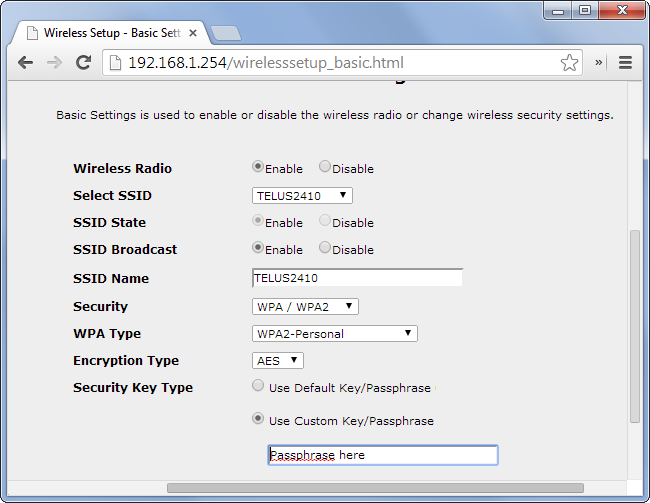Select Use Default Key/Passphrase option
650x503 pixels.
tap(259, 386)
